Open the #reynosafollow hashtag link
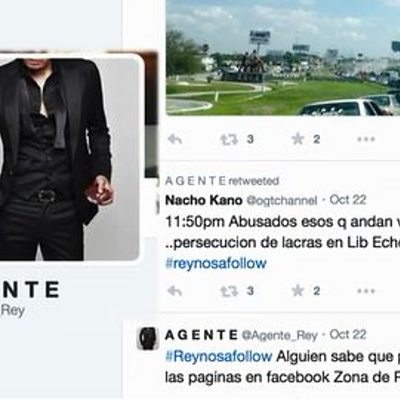This screenshot has width=400, height=400. 216,263
